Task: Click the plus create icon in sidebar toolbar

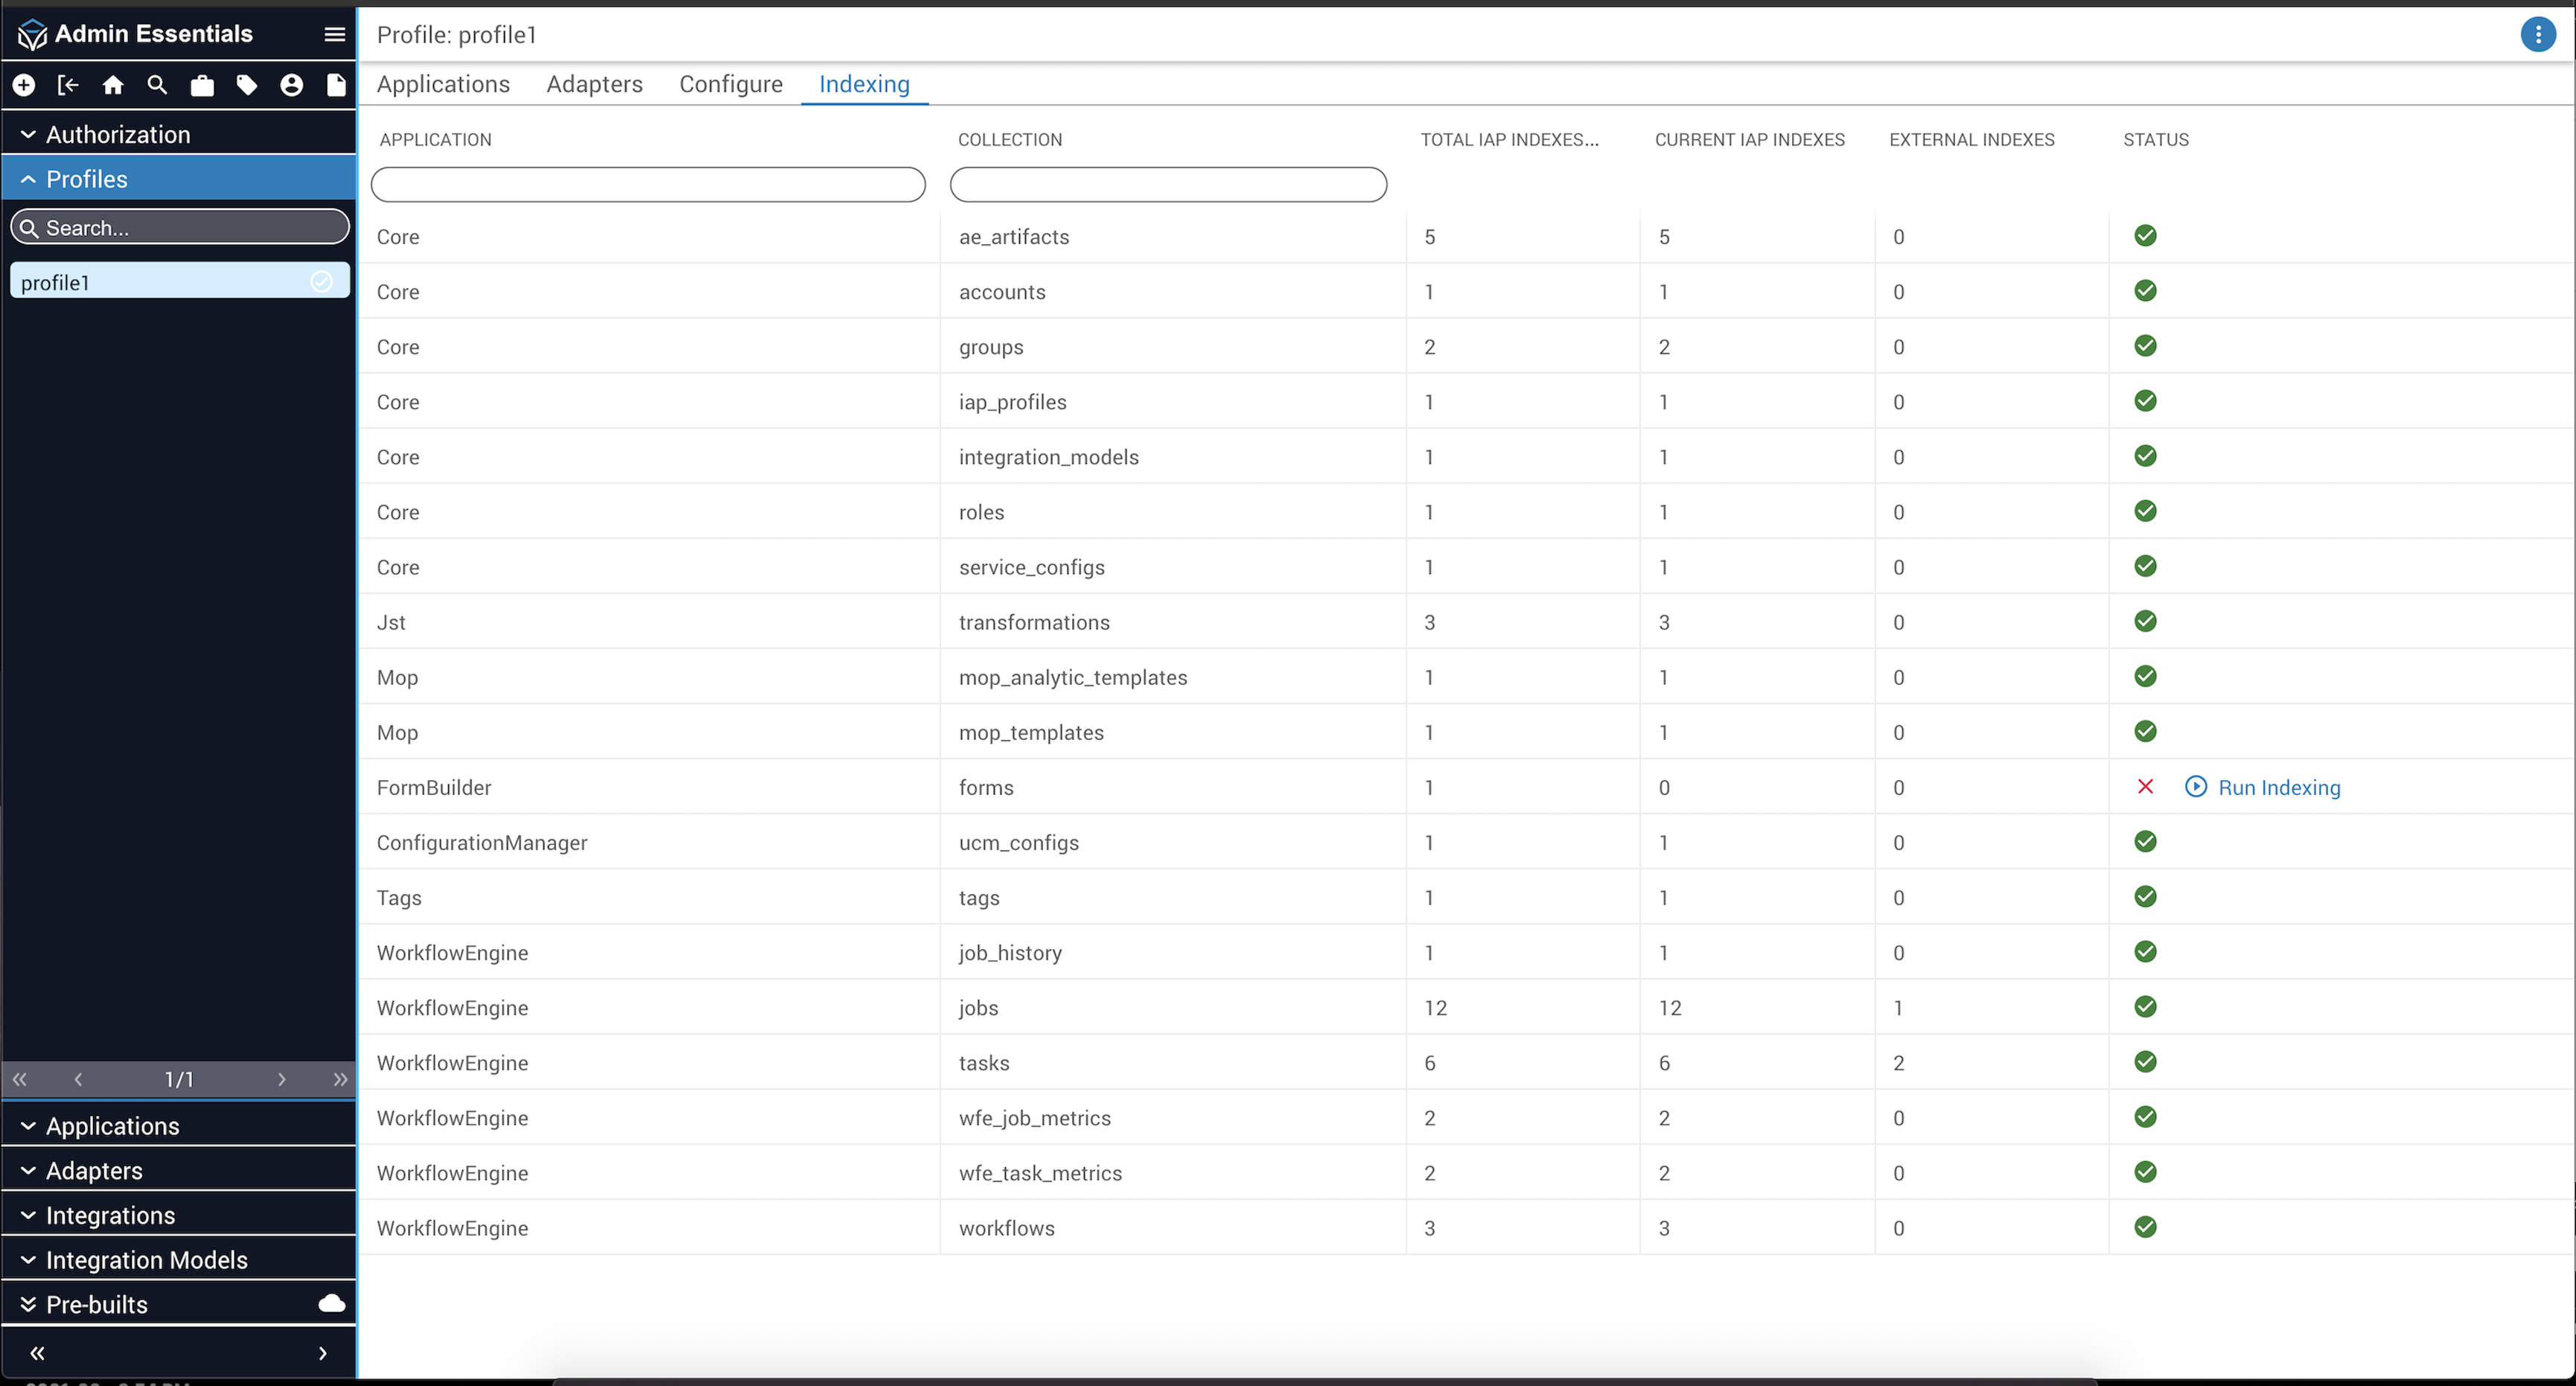Action: pos(24,85)
